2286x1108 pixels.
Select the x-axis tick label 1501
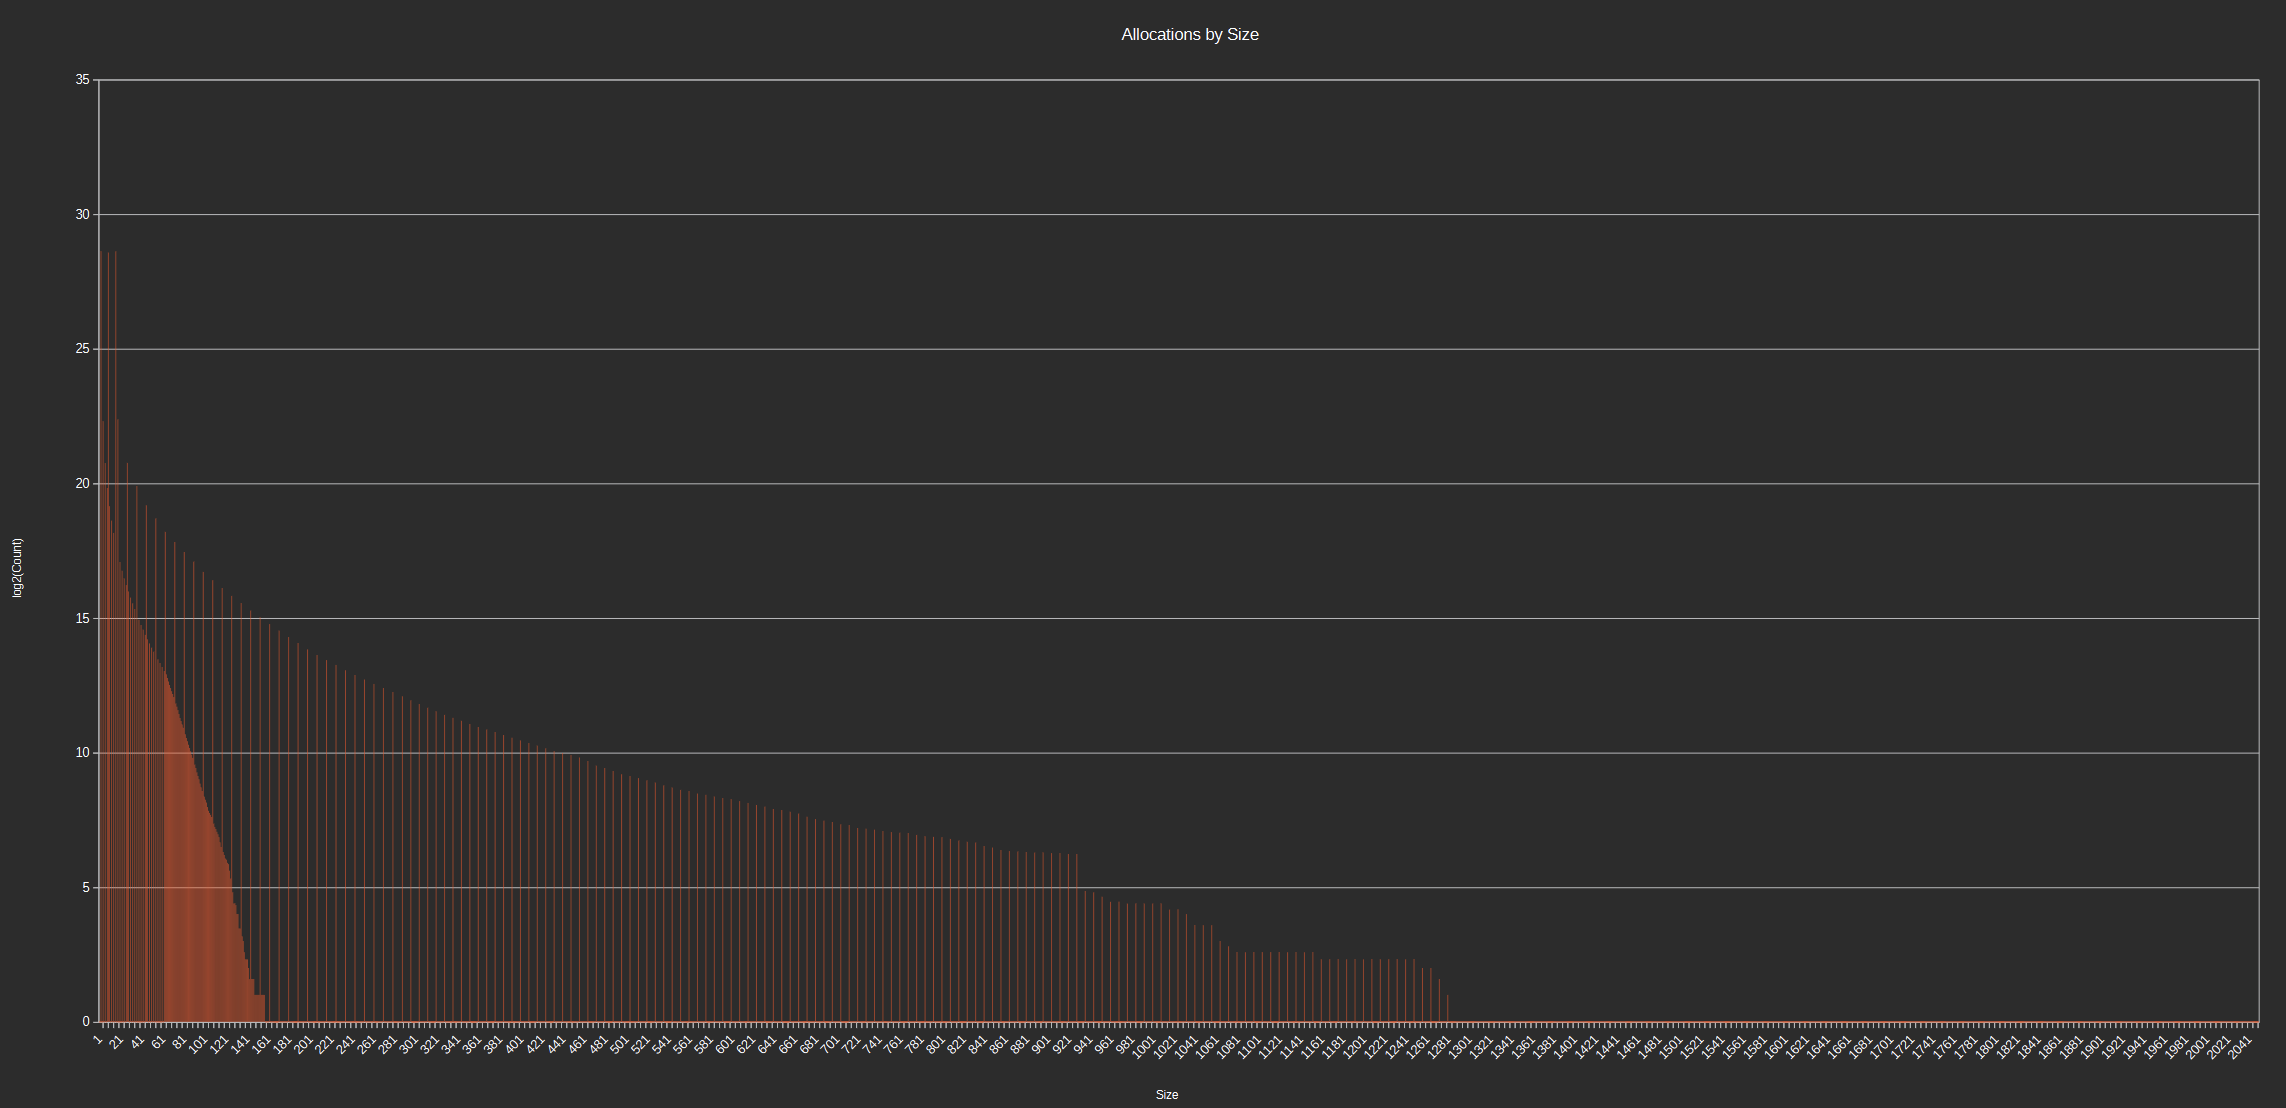tap(1671, 1048)
